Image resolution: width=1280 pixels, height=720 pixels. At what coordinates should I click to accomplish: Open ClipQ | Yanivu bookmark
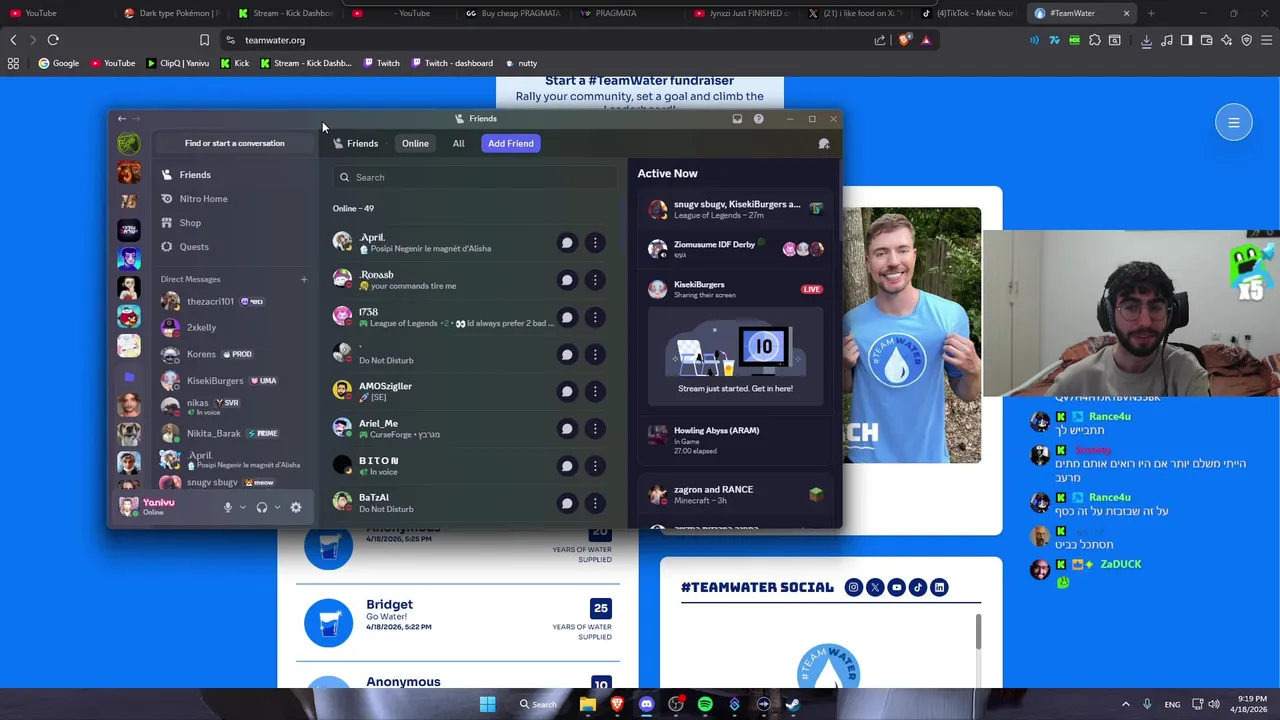click(178, 63)
